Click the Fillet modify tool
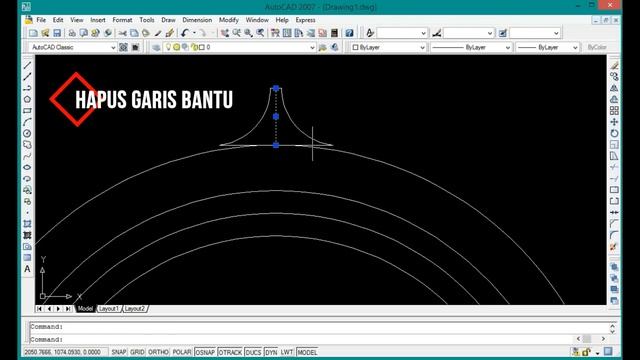Image resolution: width=640 pixels, height=360 pixels. point(614,235)
